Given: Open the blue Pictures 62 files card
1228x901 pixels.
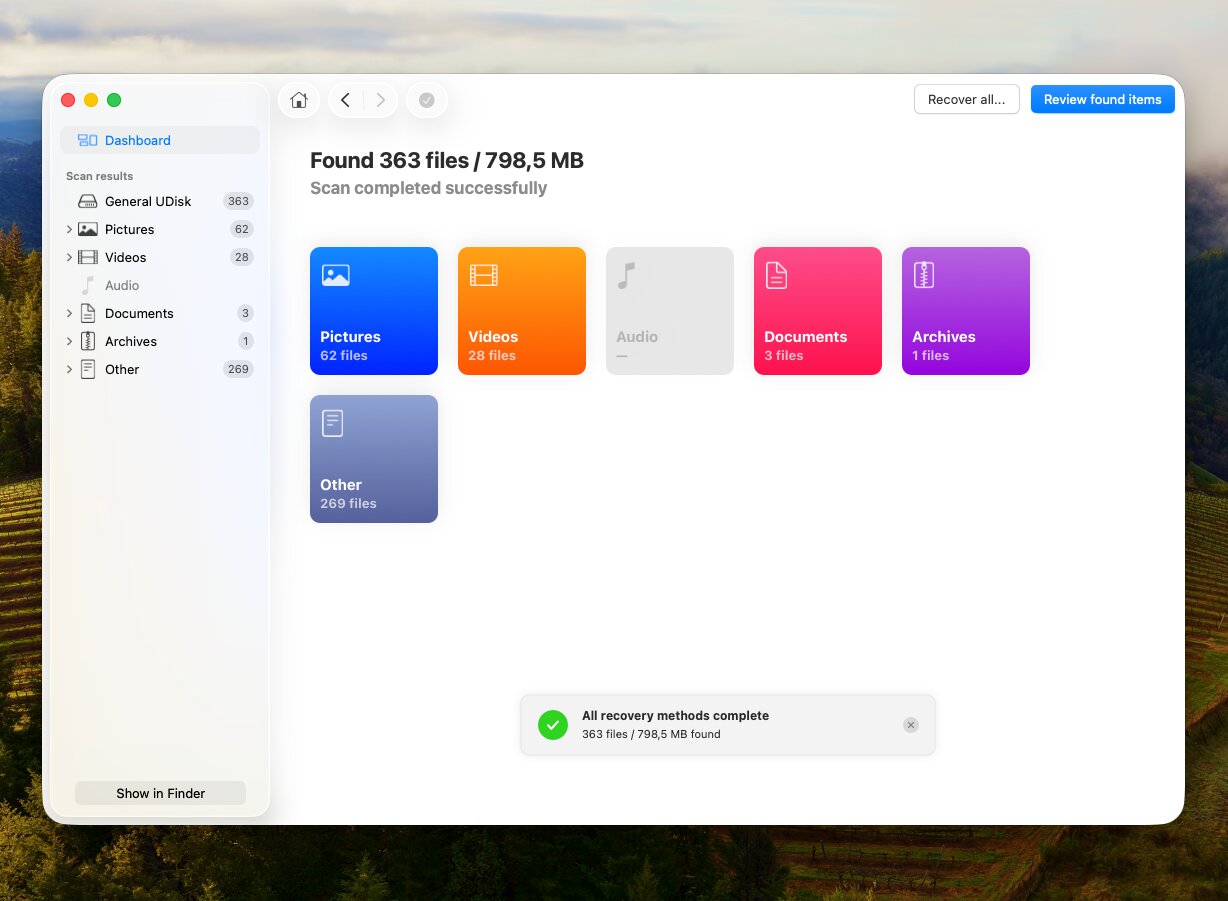Looking at the screenshot, I should click(x=374, y=311).
